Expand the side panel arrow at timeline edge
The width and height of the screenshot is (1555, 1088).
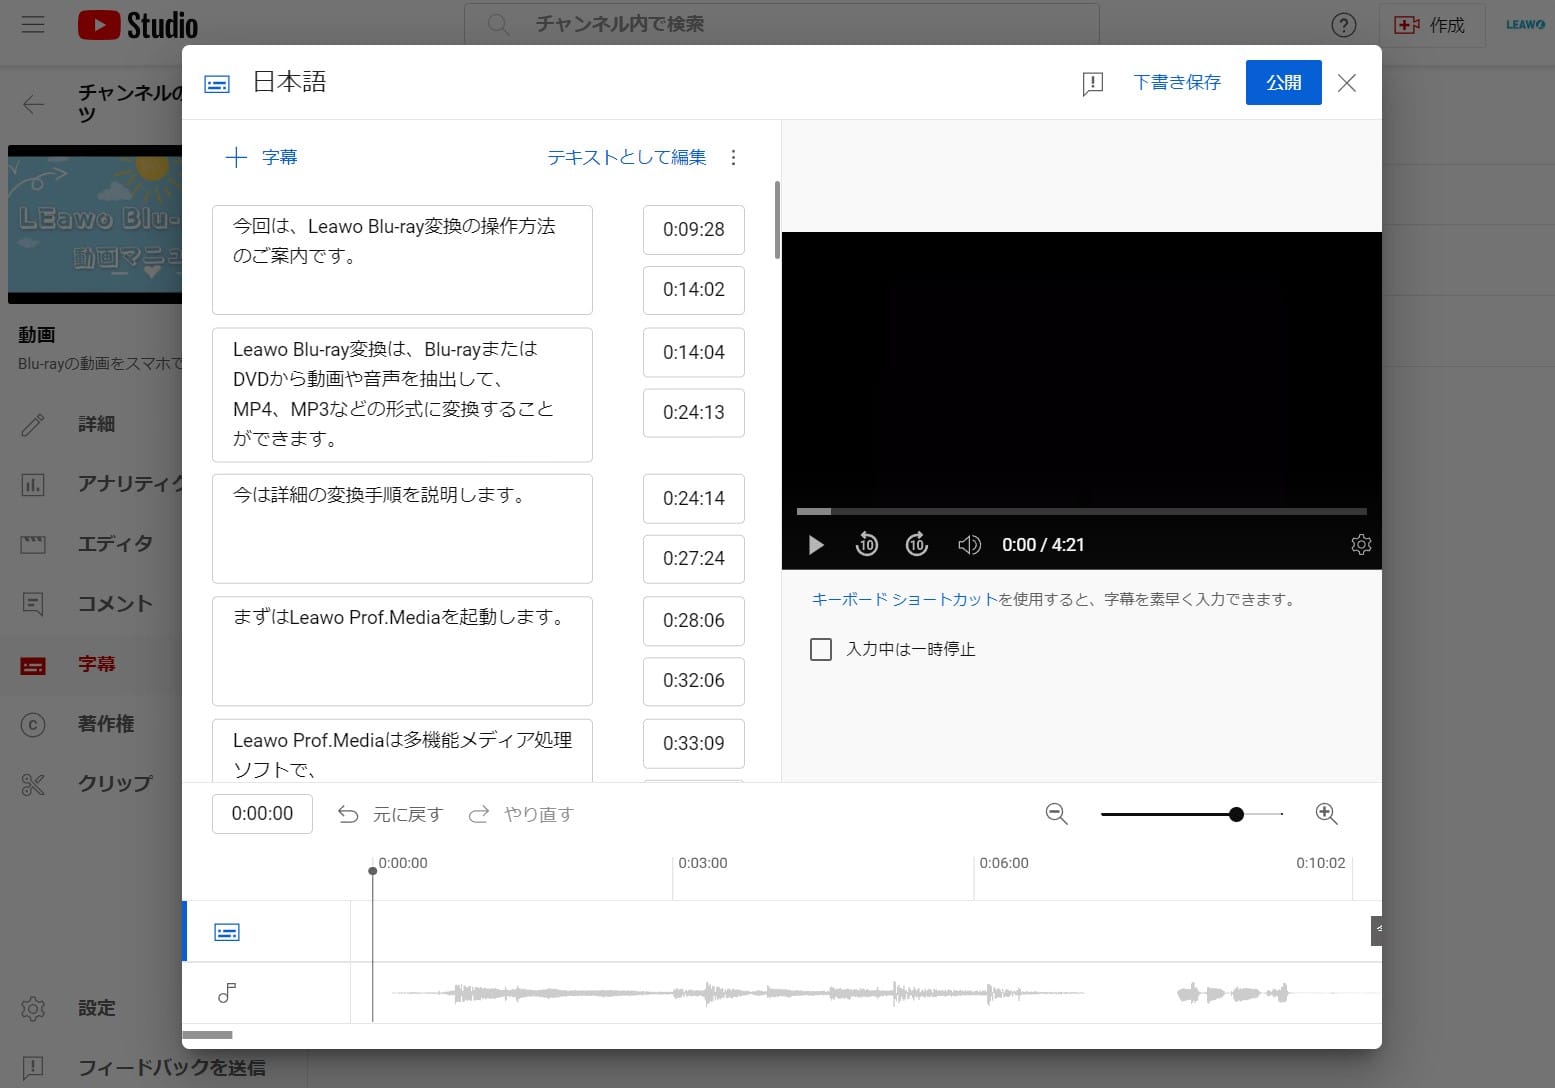[1377, 930]
